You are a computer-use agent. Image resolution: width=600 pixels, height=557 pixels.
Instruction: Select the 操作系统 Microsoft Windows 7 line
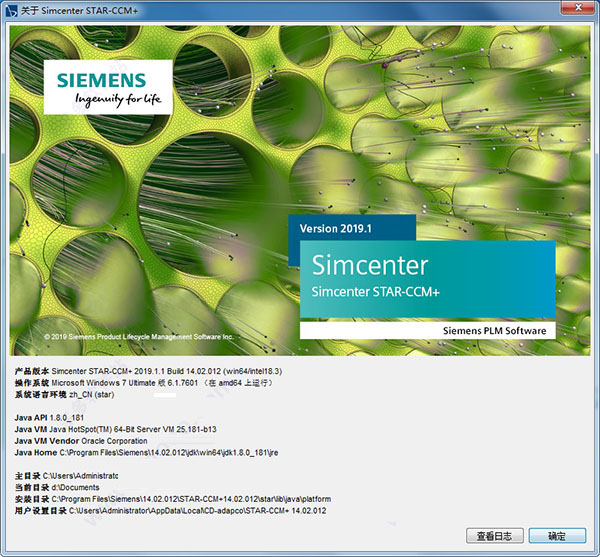[144, 383]
